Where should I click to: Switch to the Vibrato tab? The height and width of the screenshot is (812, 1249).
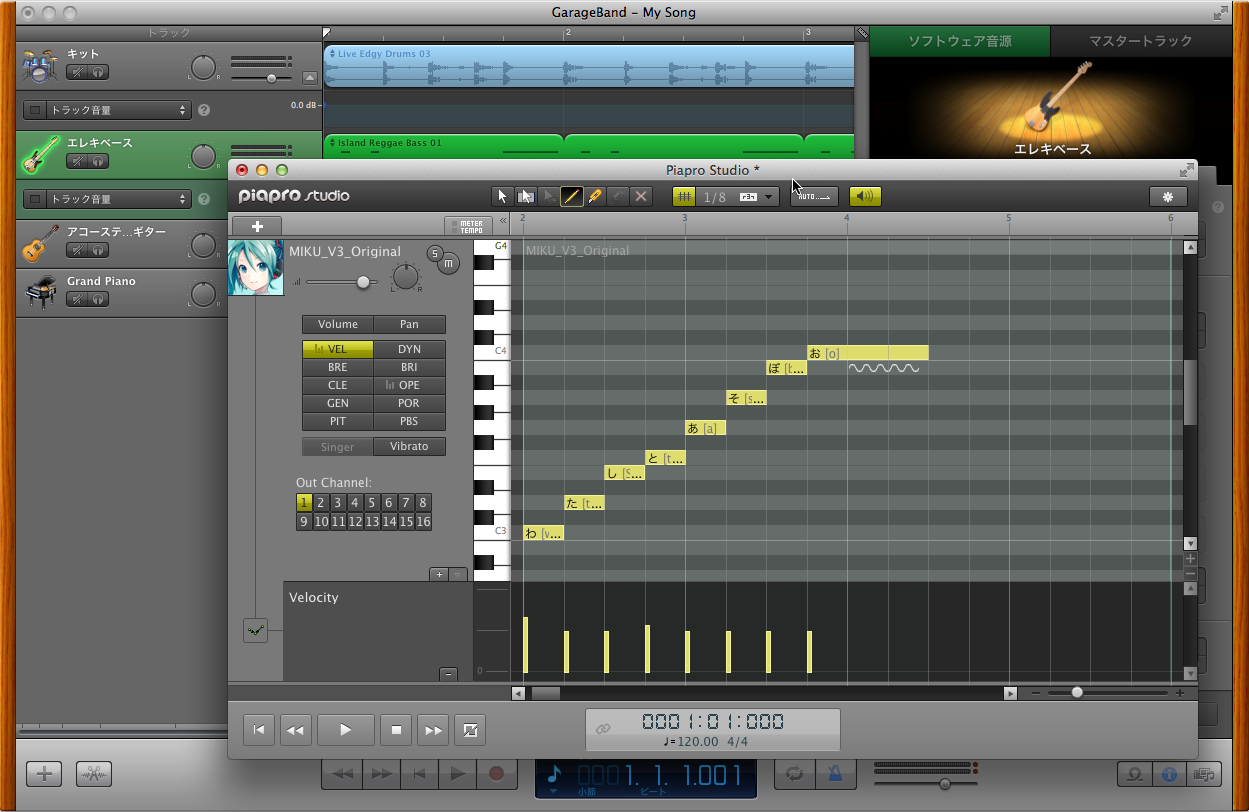[x=409, y=446]
